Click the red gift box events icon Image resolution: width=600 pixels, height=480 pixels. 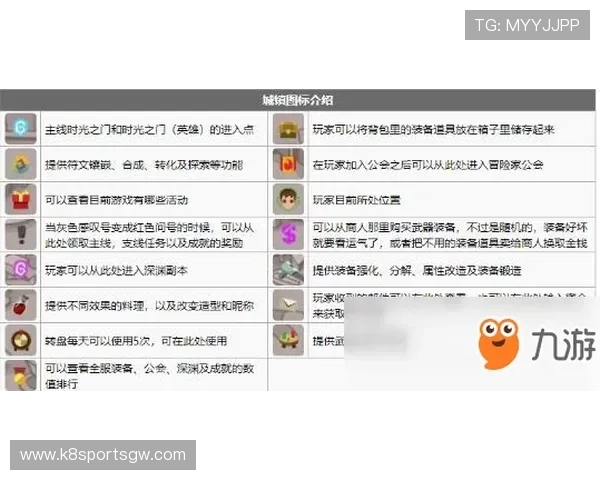click(x=21, y=199)
